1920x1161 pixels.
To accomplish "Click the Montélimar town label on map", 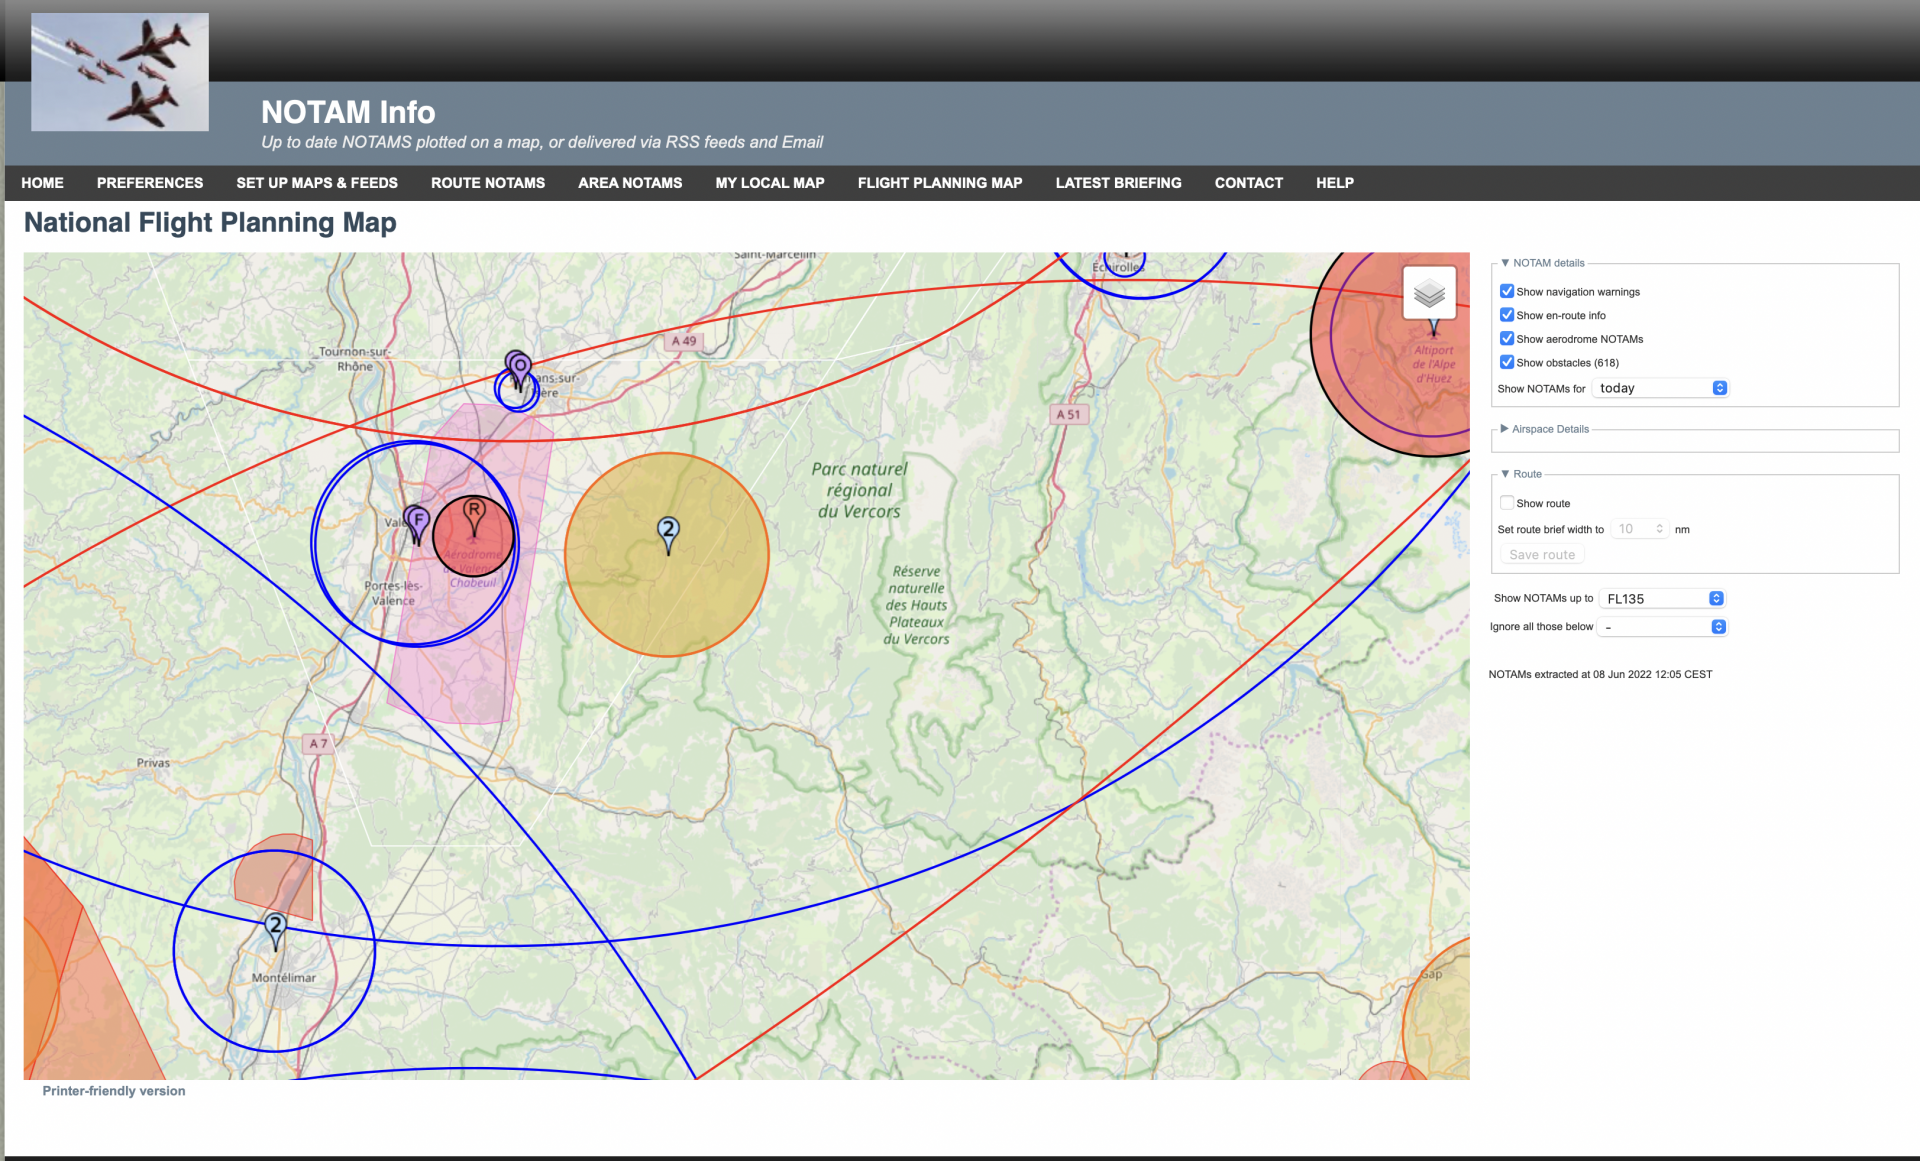I will click(284, 977).
